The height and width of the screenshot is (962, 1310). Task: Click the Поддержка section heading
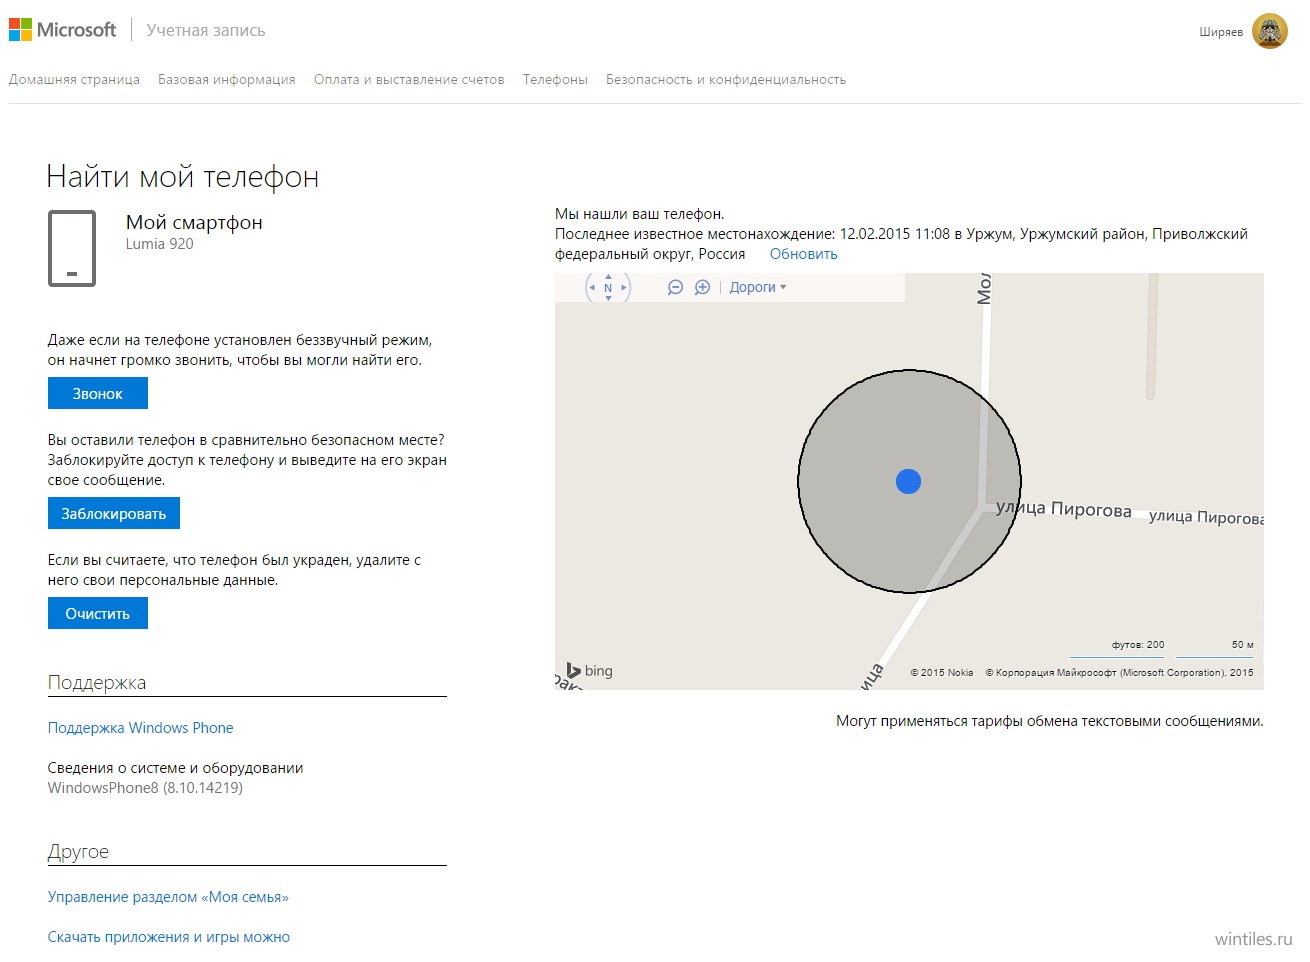tap(97, 683)
